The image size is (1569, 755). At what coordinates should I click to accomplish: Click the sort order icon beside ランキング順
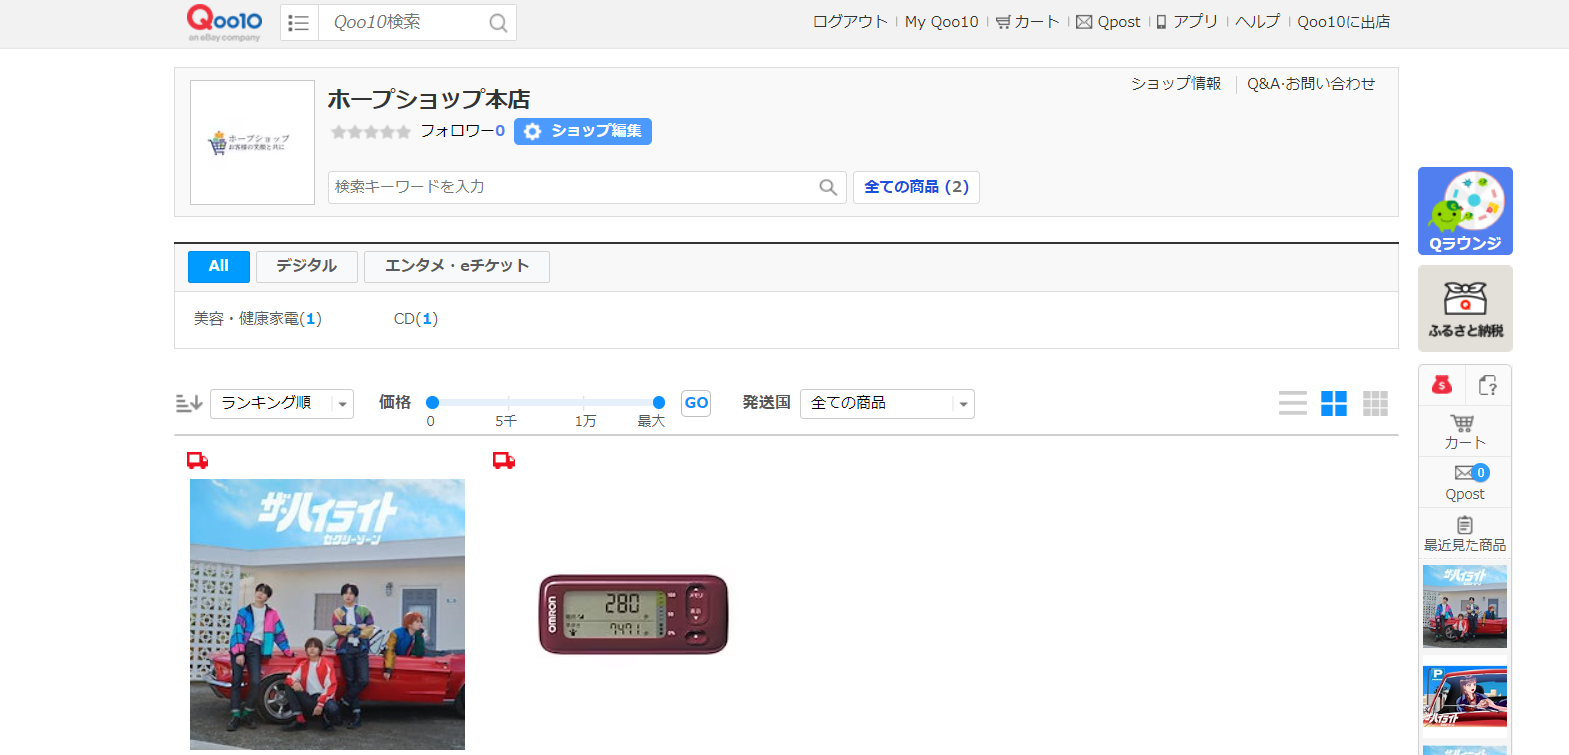pos(189,403)
